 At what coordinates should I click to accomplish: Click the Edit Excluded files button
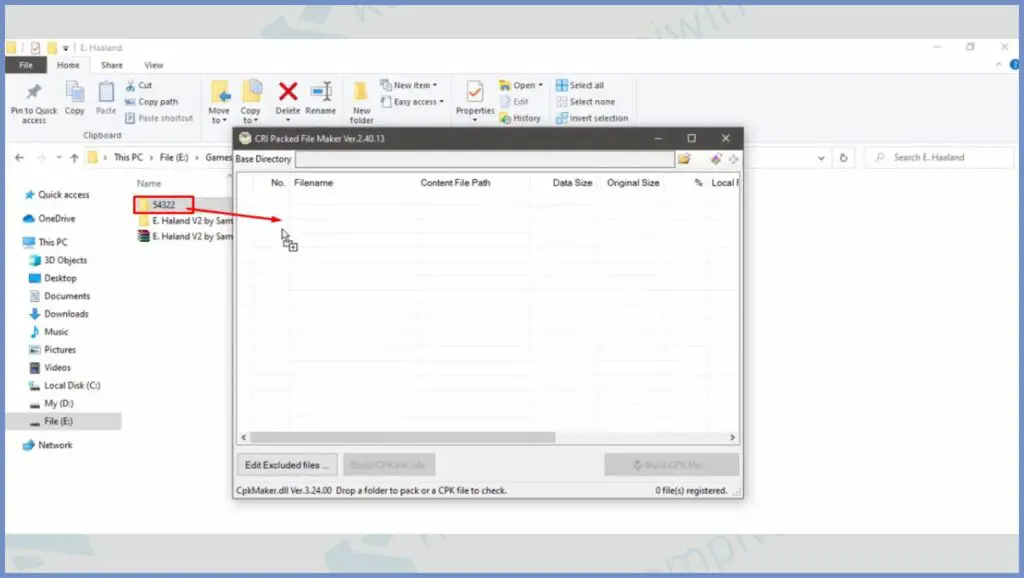pos(287,465)
